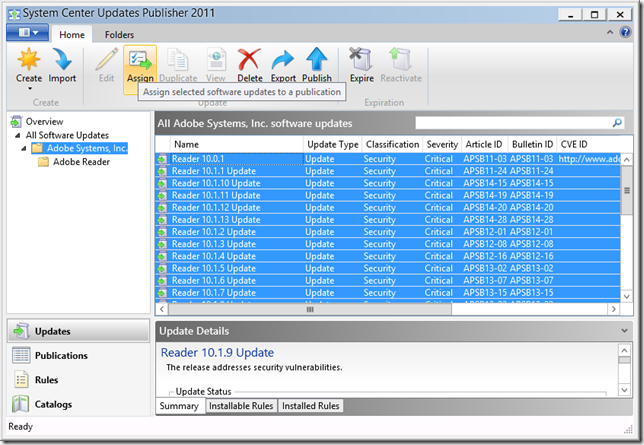Click the Assign updates icon

[x=140, y=60]
